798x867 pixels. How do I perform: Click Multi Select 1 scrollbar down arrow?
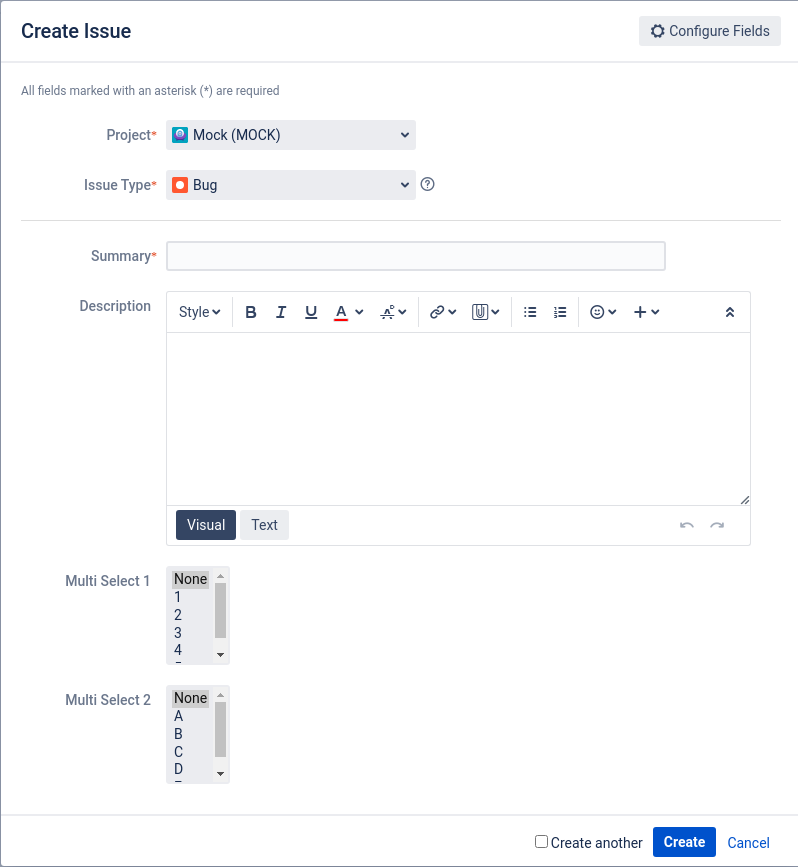click(221, 655)
